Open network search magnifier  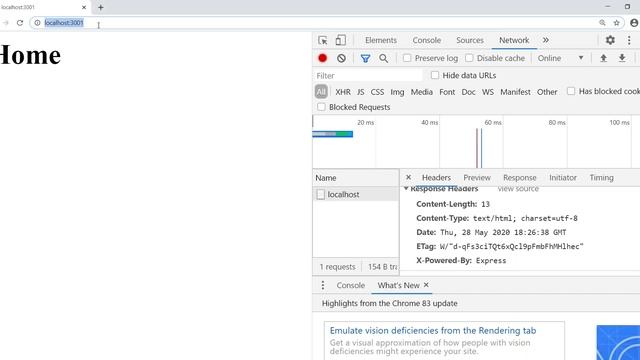click(383, 58)
